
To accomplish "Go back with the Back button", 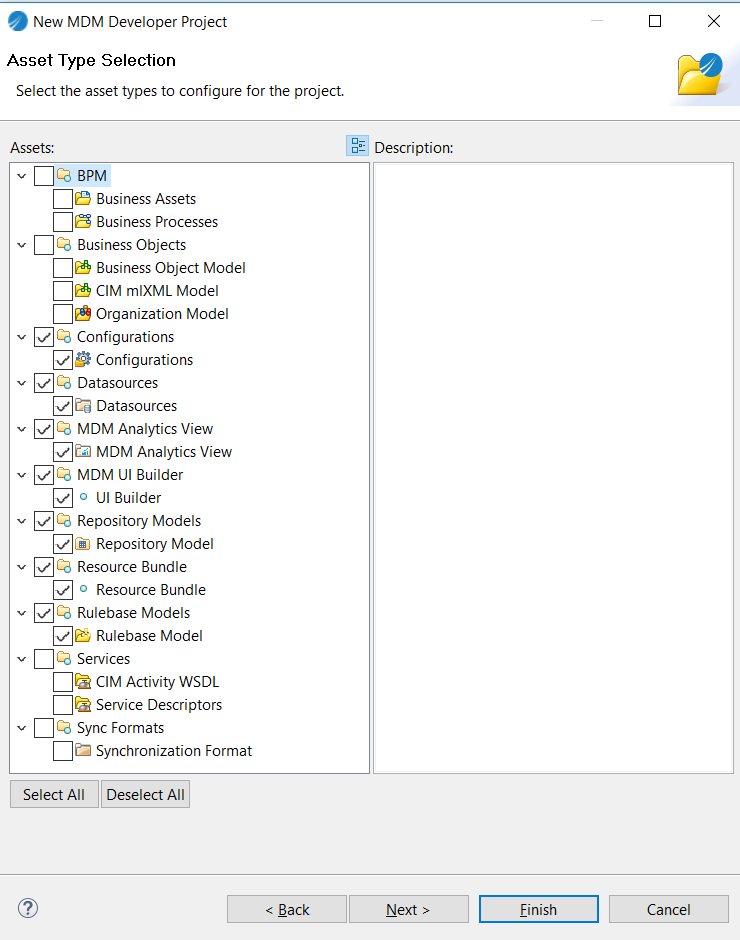I will click(287, 909).
